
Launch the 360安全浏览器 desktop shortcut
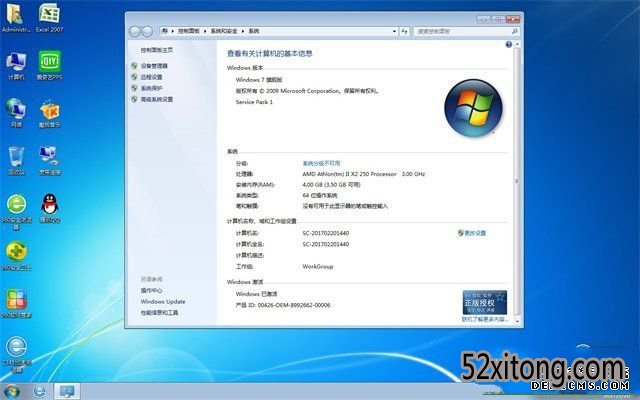pos(16,211)
